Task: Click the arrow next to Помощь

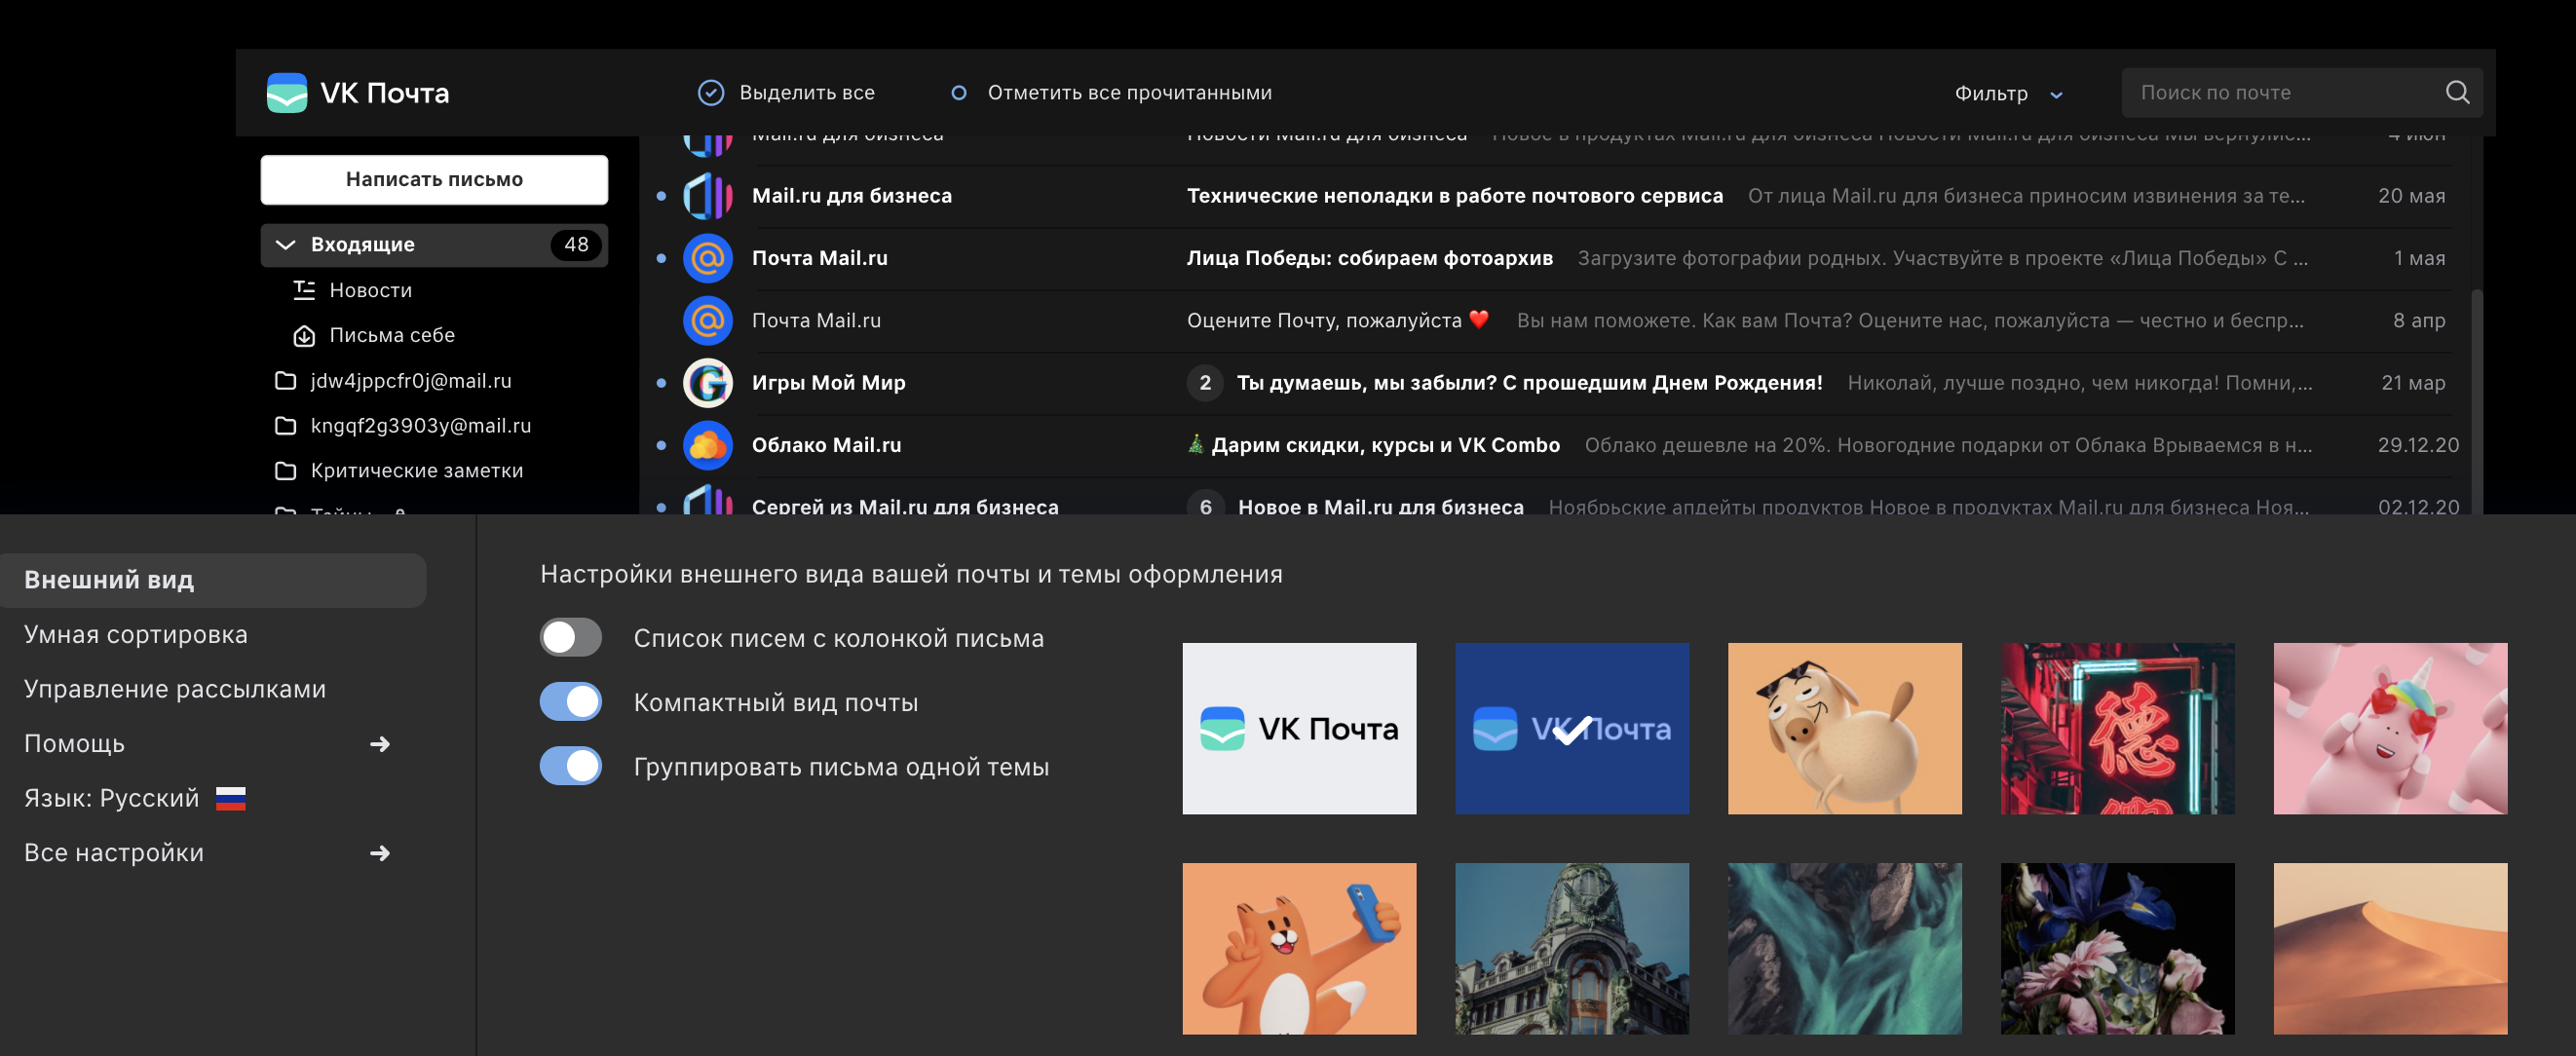Action: [380, 744]
